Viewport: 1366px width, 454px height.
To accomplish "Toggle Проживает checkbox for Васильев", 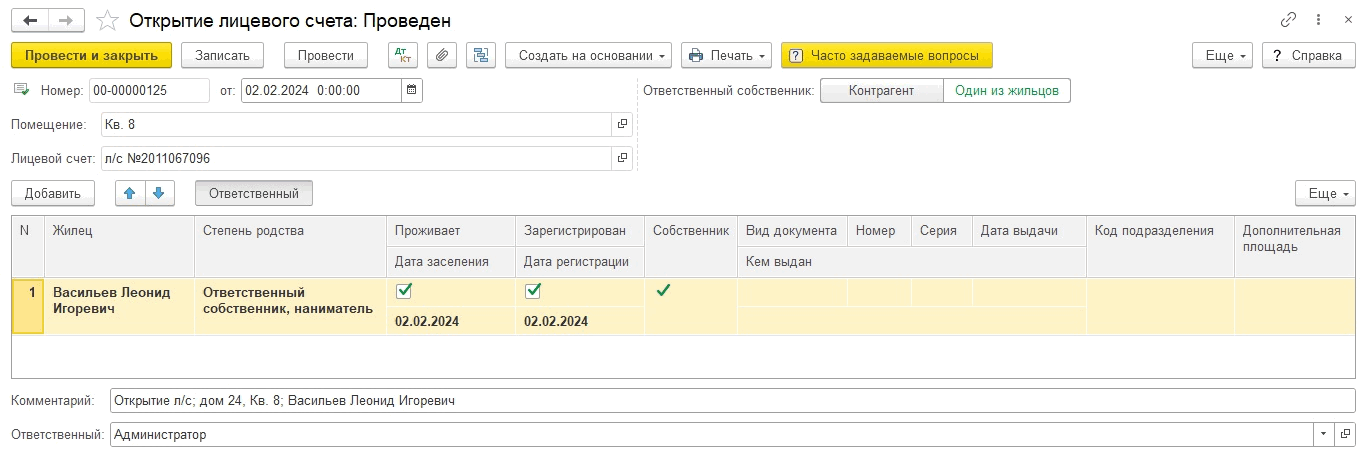I will pos(403,291).
